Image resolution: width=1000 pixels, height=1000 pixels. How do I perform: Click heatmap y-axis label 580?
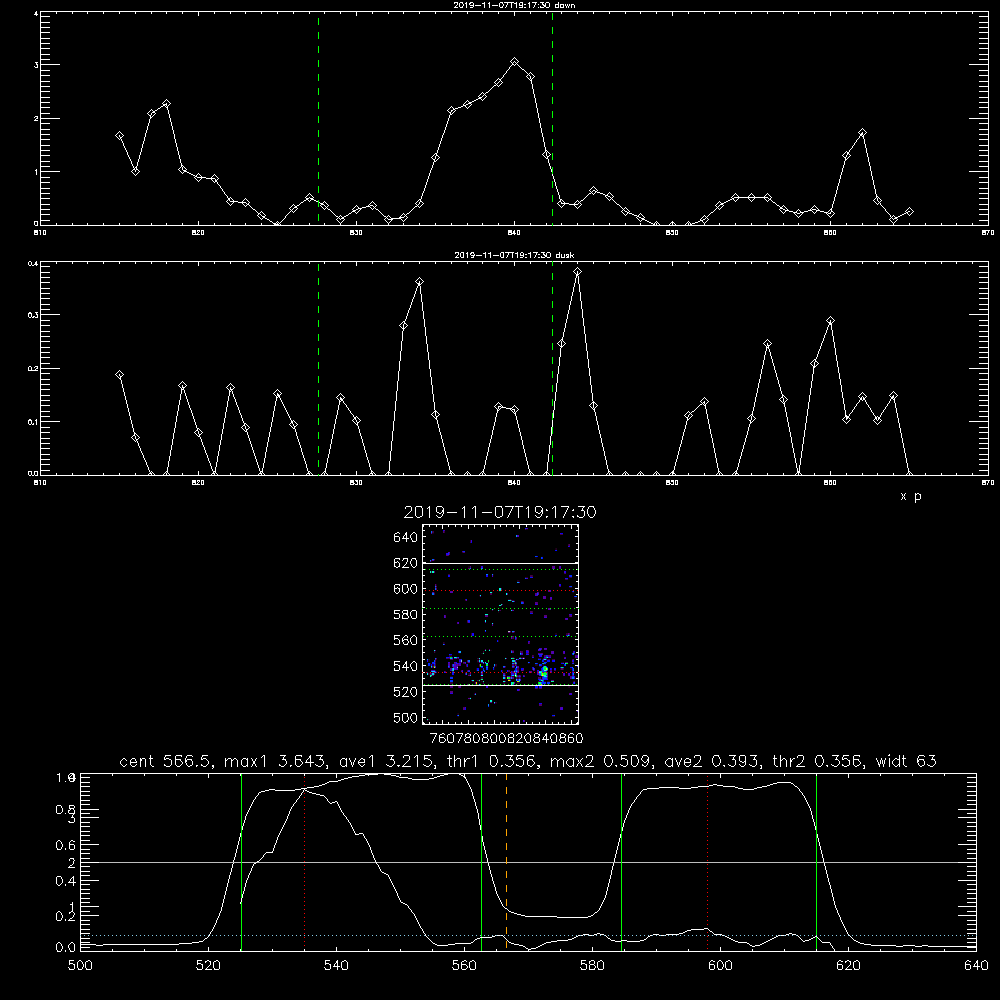tap(406, 615)
